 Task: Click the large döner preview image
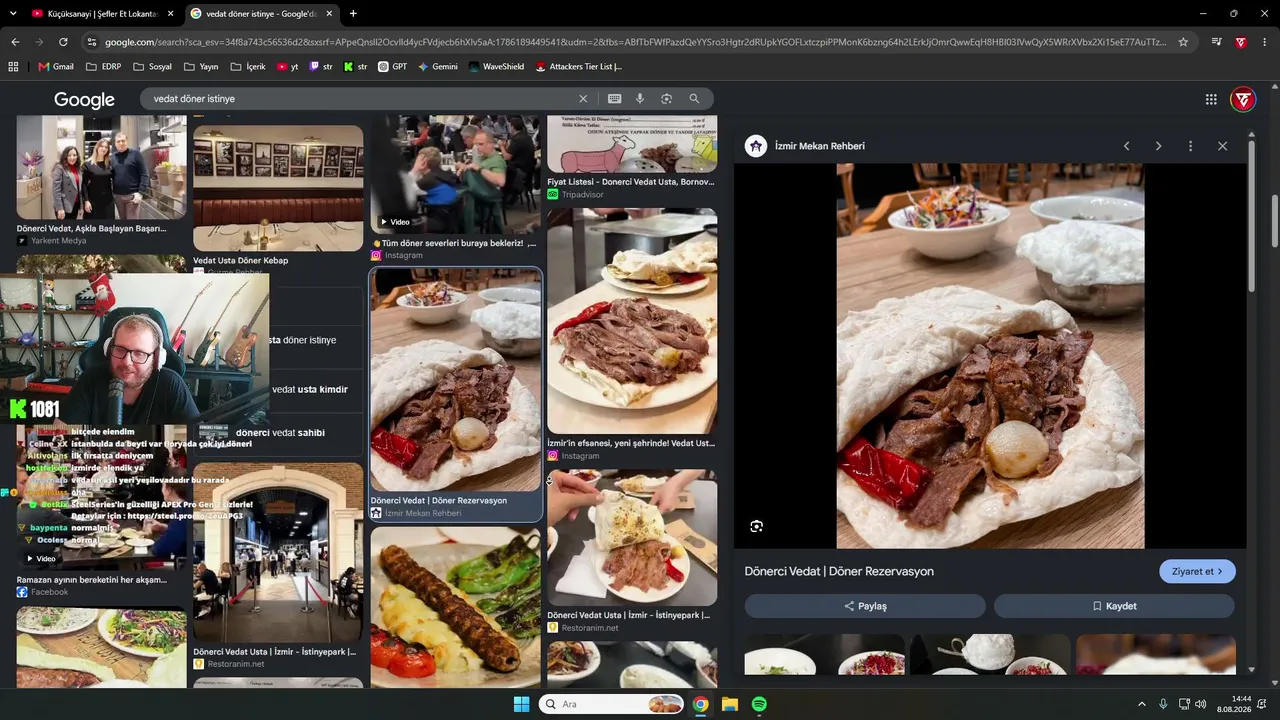pos(990,356)
